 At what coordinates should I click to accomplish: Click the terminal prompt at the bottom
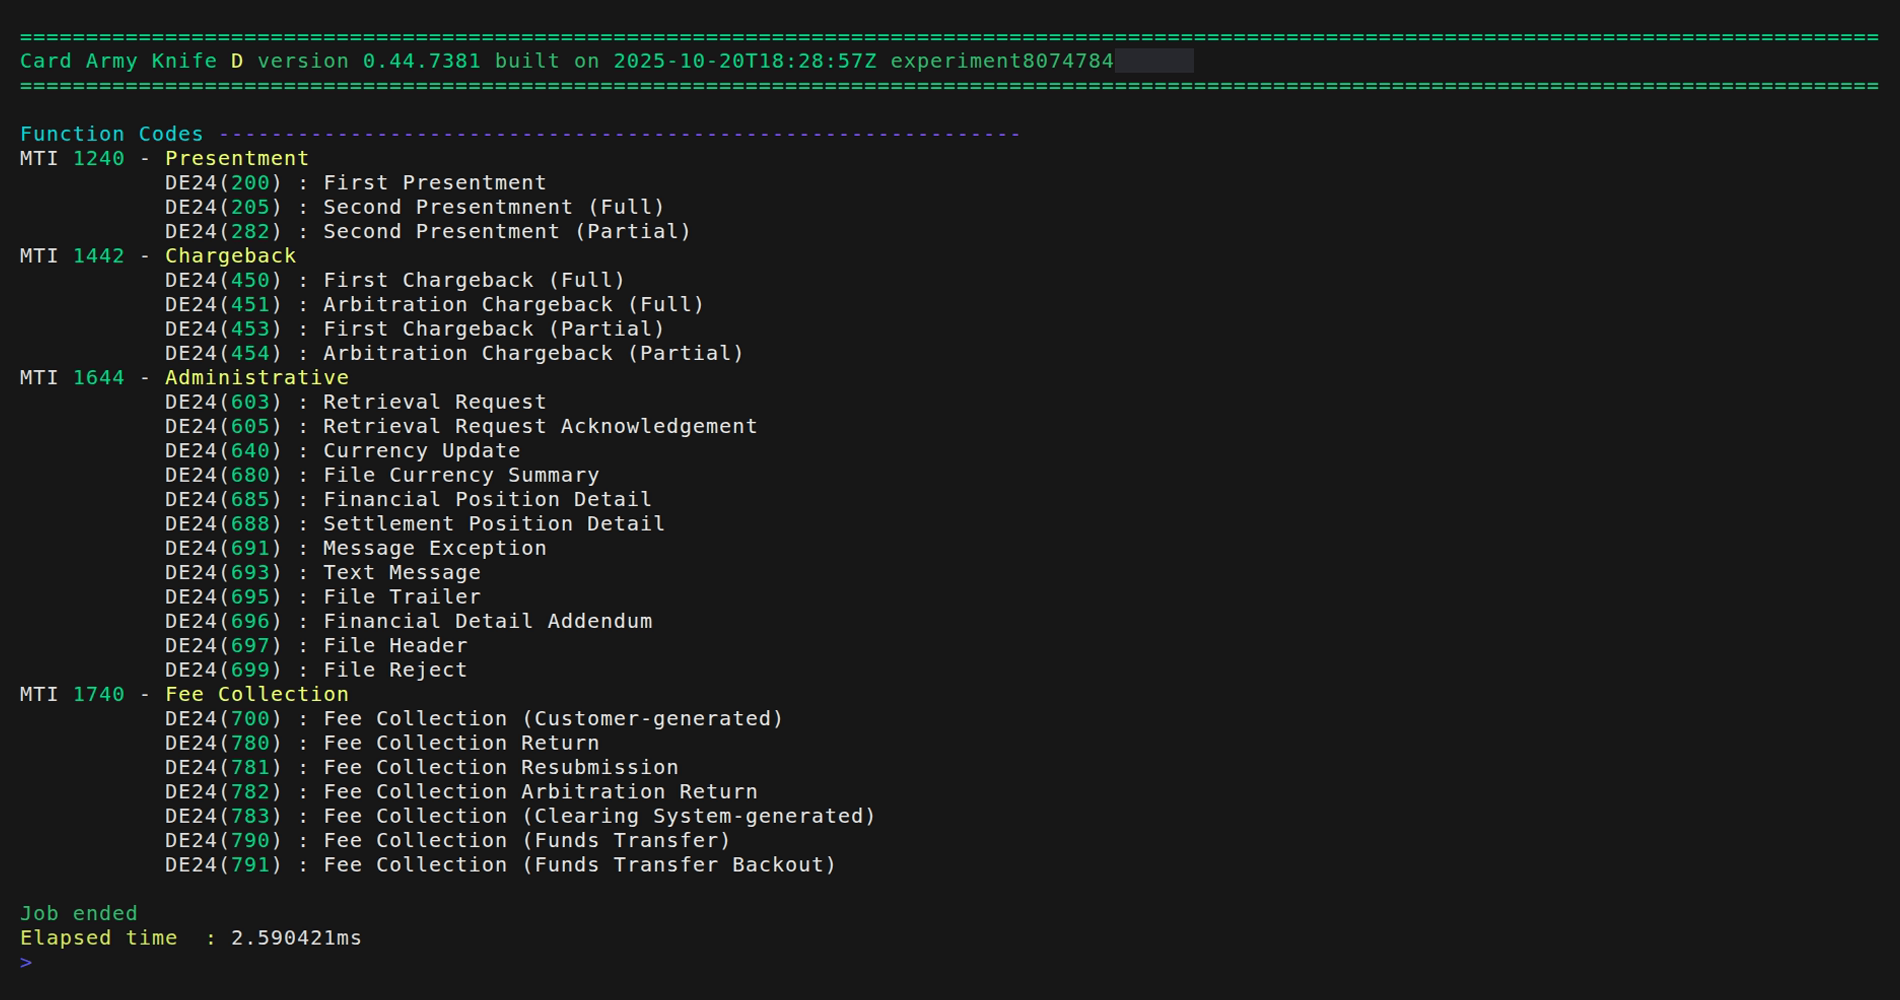click(x=26, y=963)
